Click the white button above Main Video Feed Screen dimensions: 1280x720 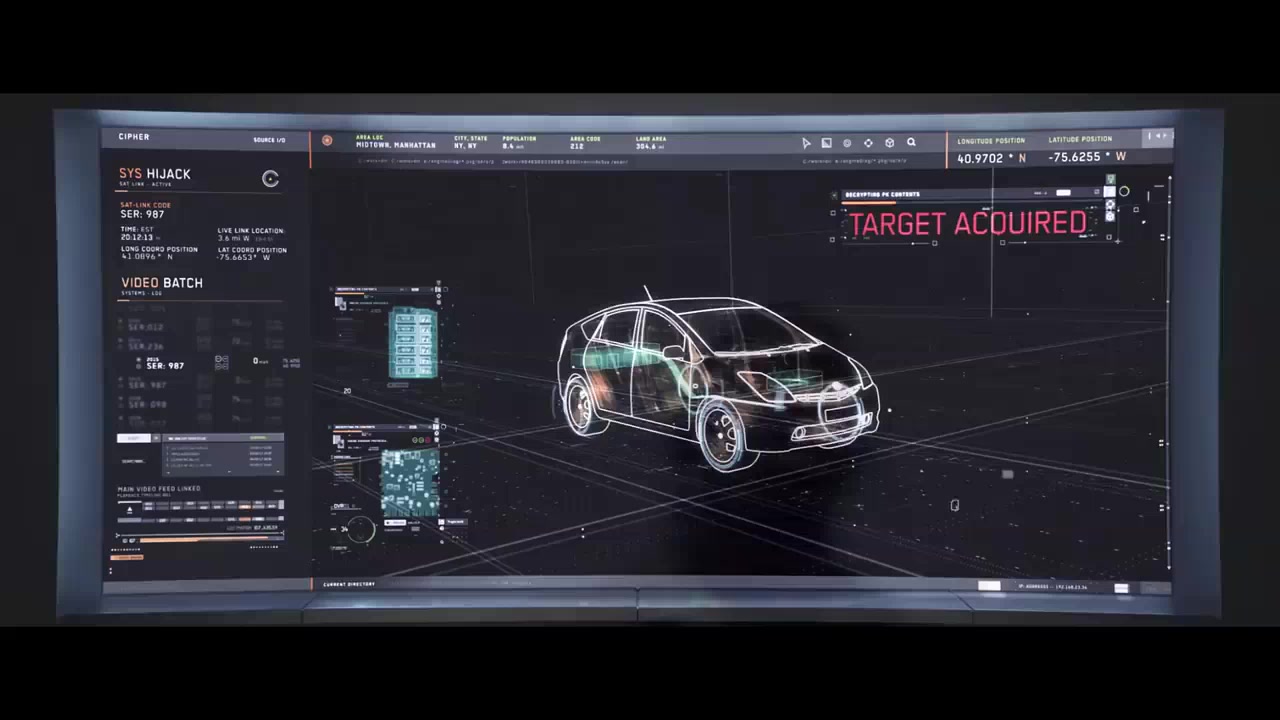click(134, 438)
